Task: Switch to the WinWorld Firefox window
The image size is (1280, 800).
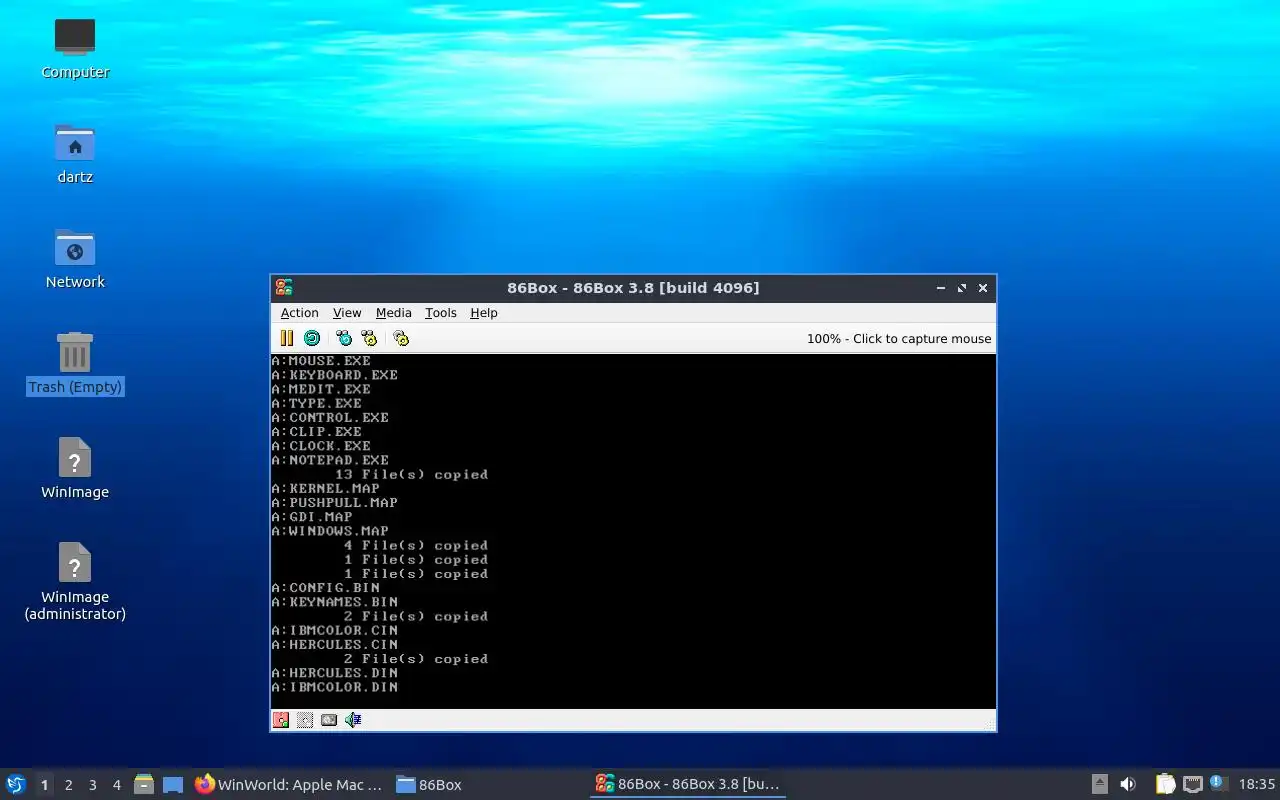Action: (x=289, y=785)
